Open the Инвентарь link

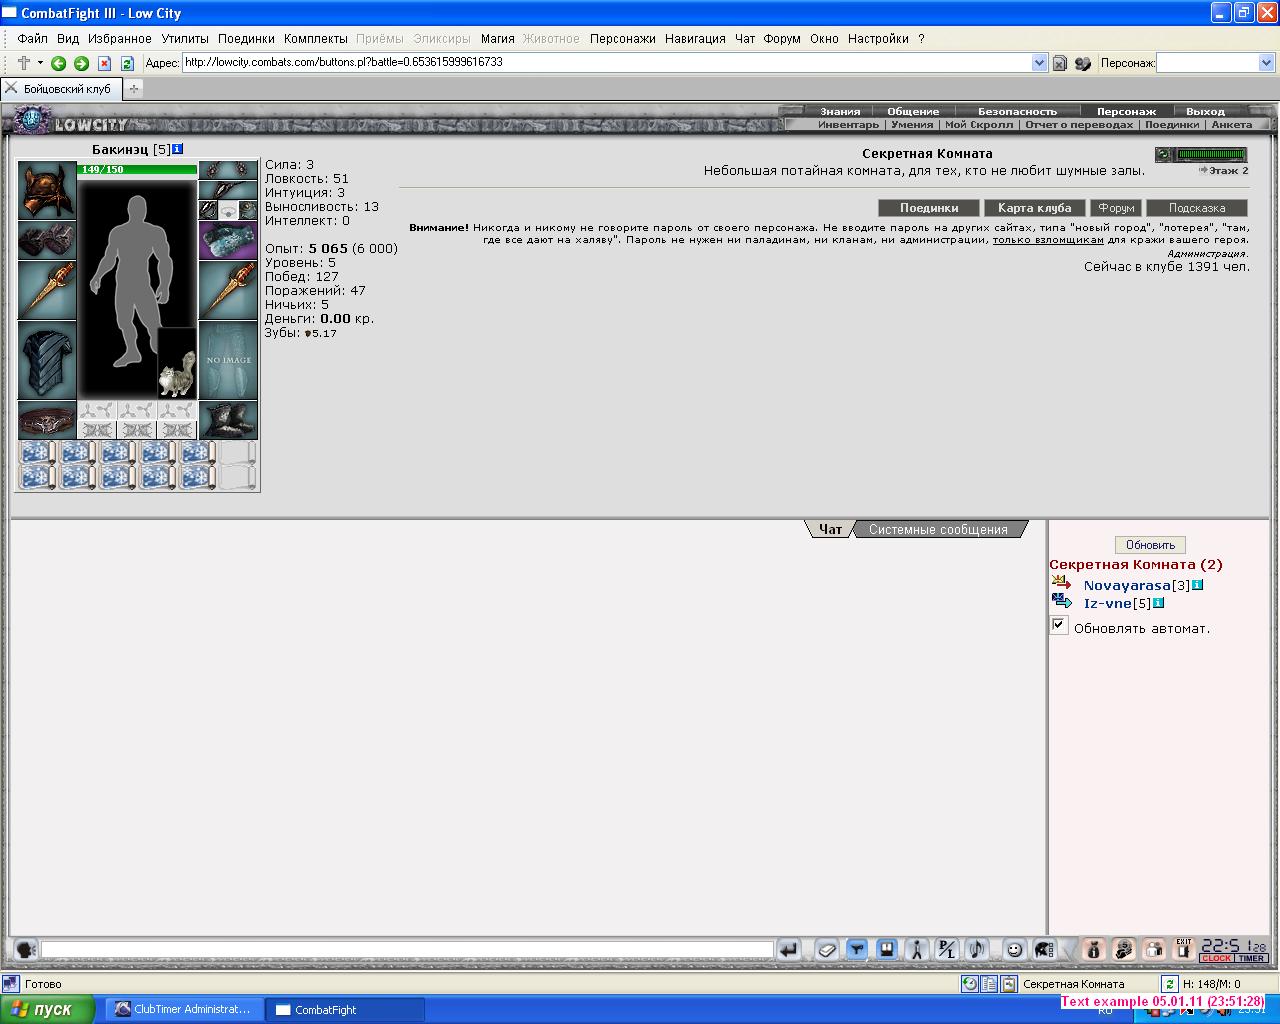point(848,125)
